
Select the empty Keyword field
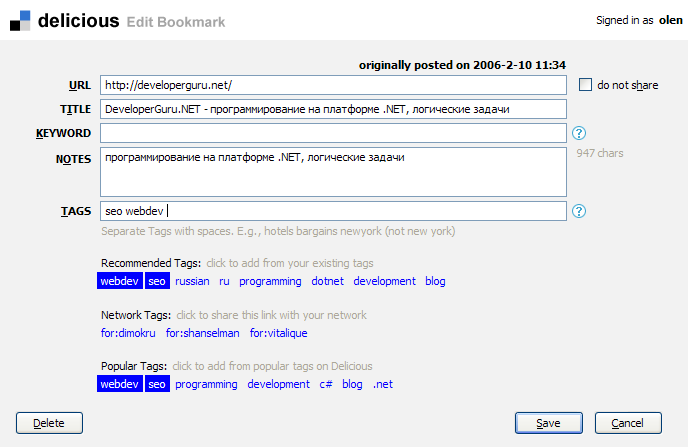333,133
